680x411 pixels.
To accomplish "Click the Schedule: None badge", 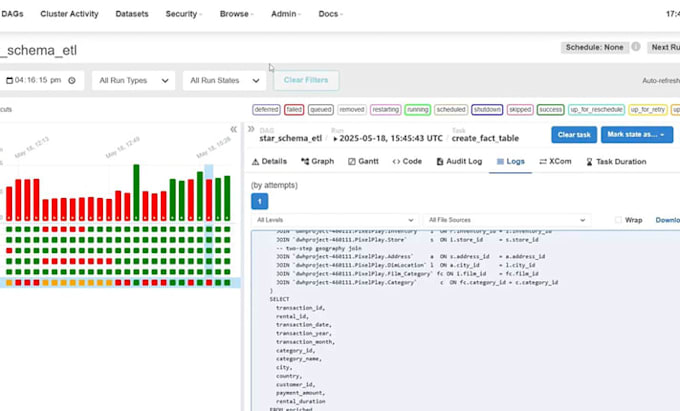I will tap(595, 47).
